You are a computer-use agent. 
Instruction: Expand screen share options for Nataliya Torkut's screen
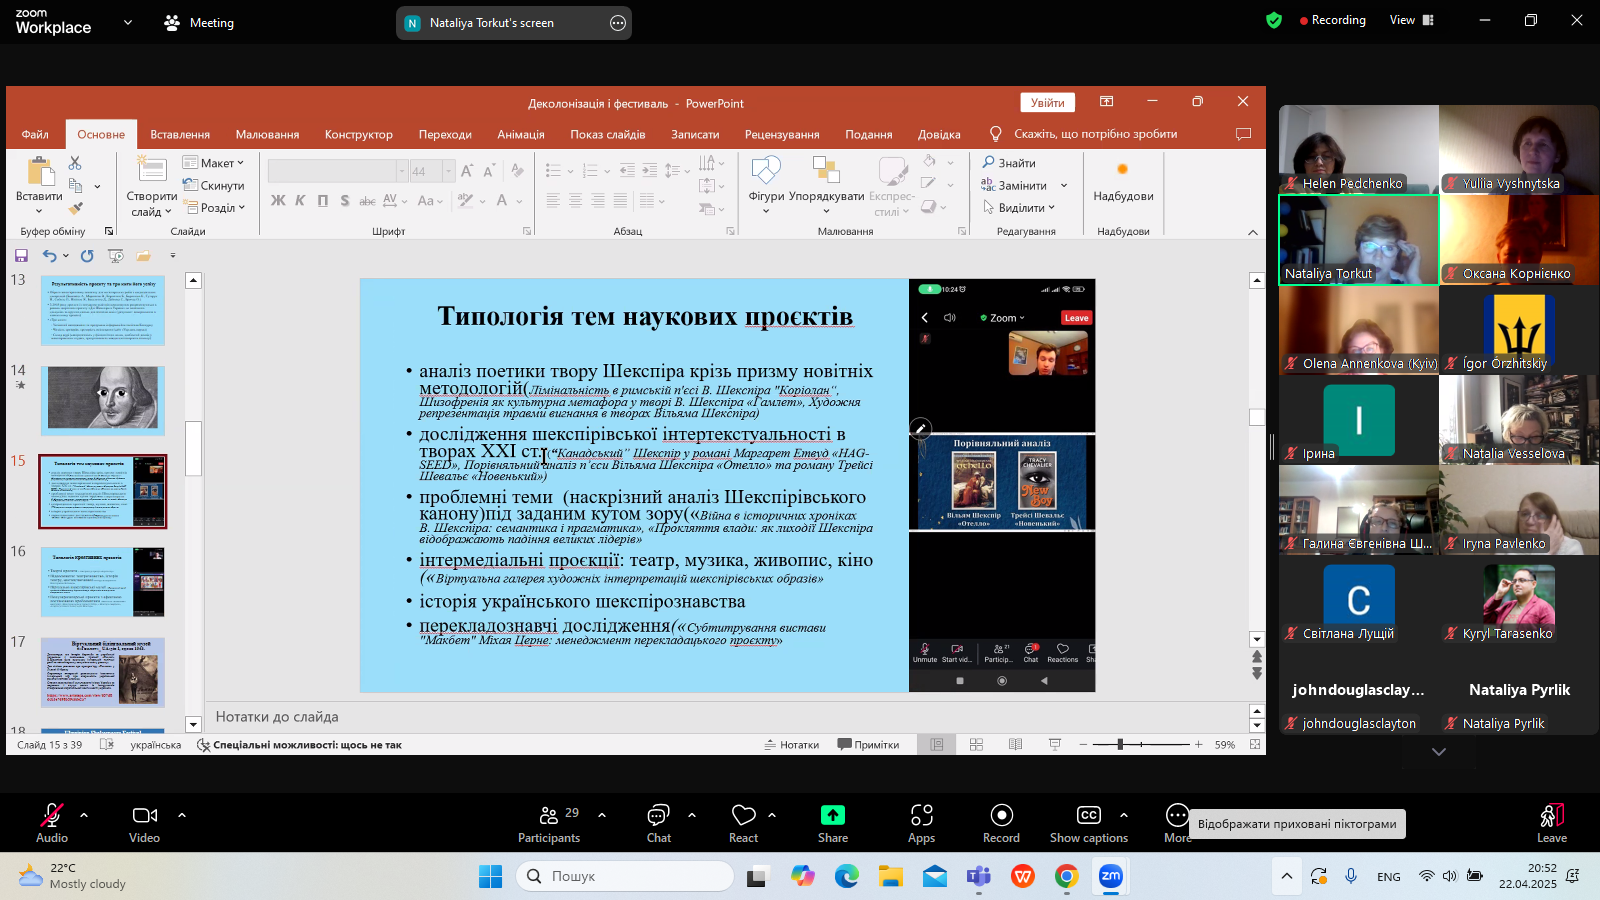618,23
